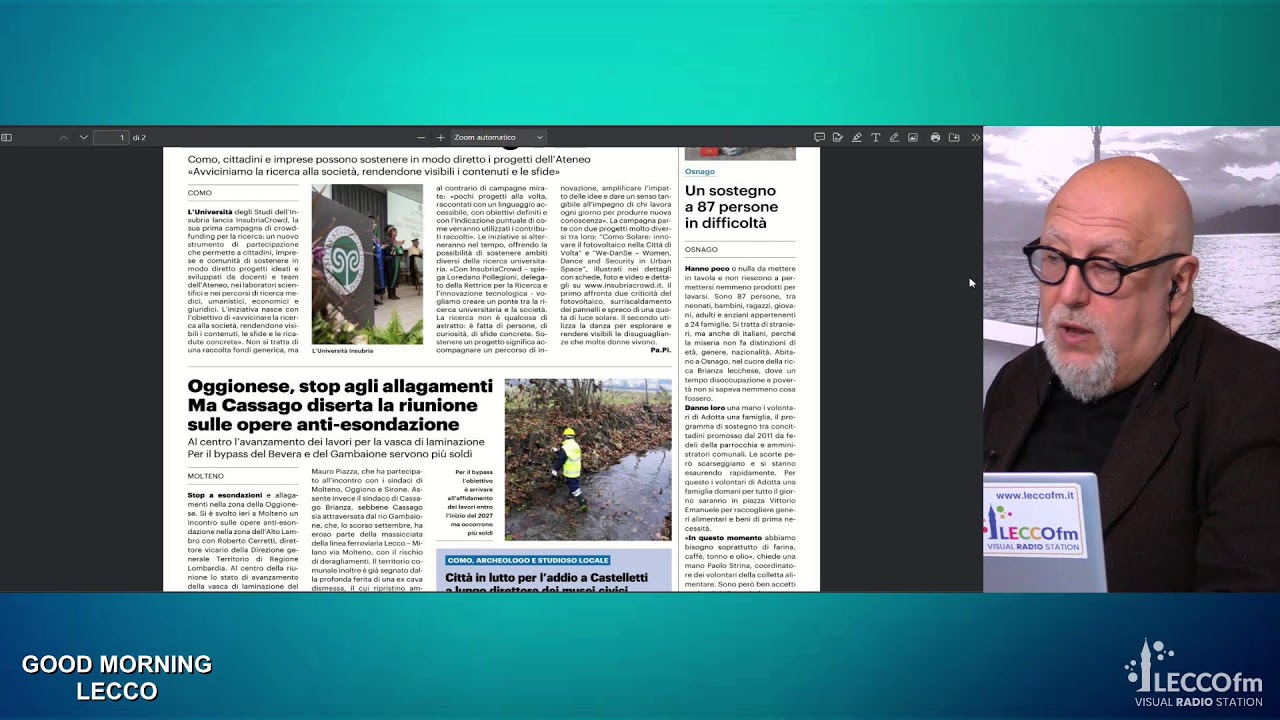
Task: Click the 'Danno loro' paragraph opening
Action: point(705,408)
